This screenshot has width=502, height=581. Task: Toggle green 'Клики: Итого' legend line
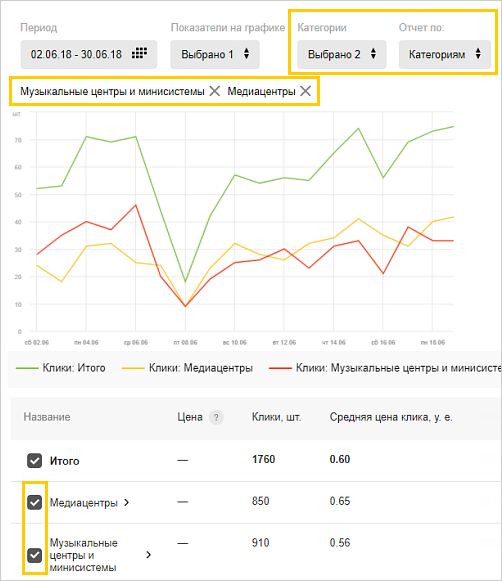60,368
